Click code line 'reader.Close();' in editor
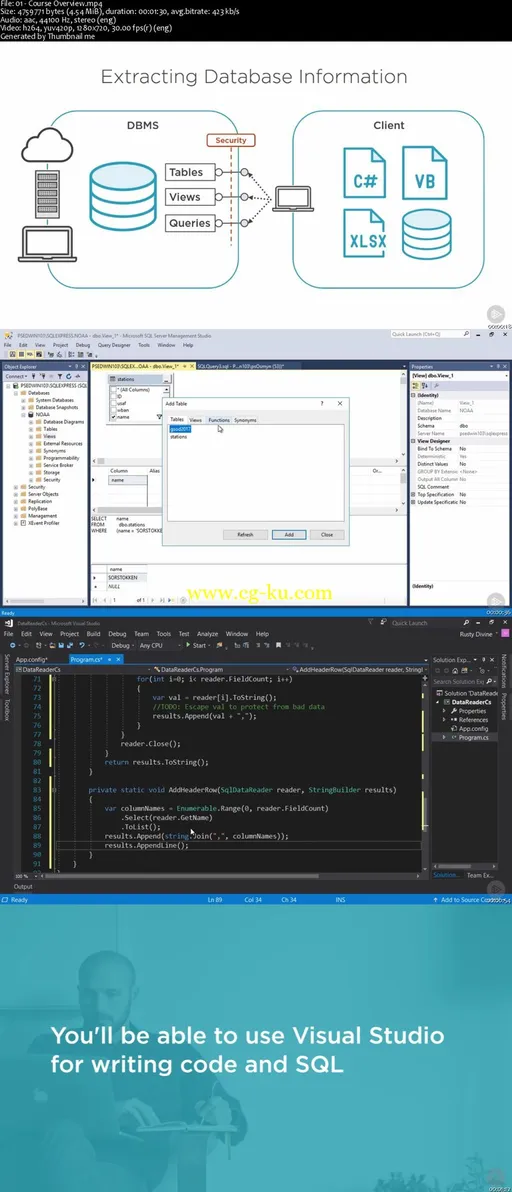This screenshot has height=1192, width=512. click(150, 743)
